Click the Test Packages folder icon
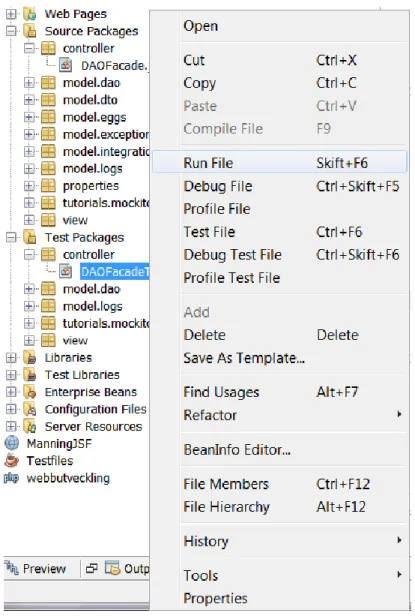The width and height of the screenshot is (415, 616). (29, 237)
